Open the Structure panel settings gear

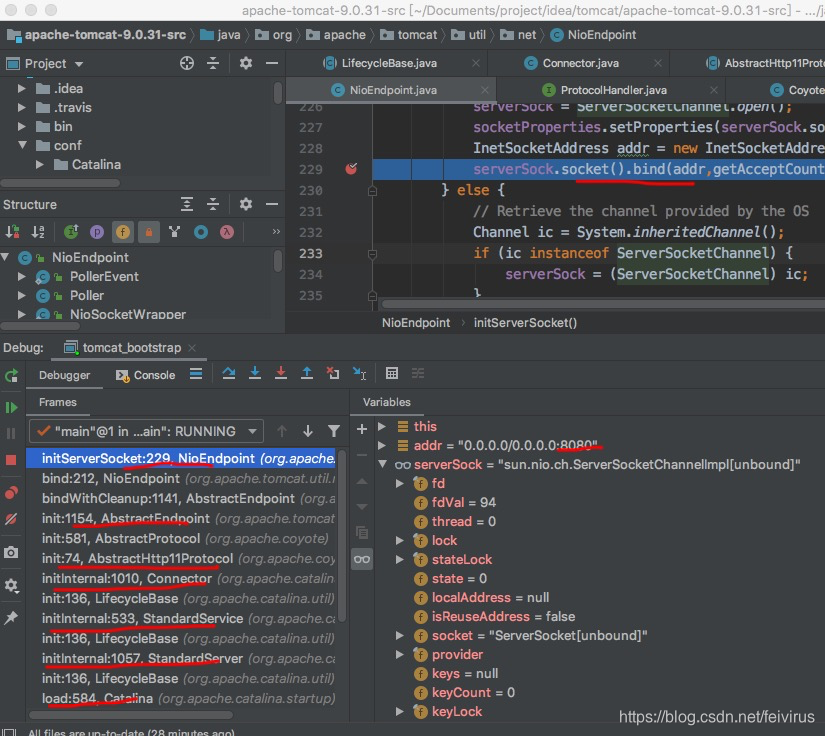click(x=246, y=204)
